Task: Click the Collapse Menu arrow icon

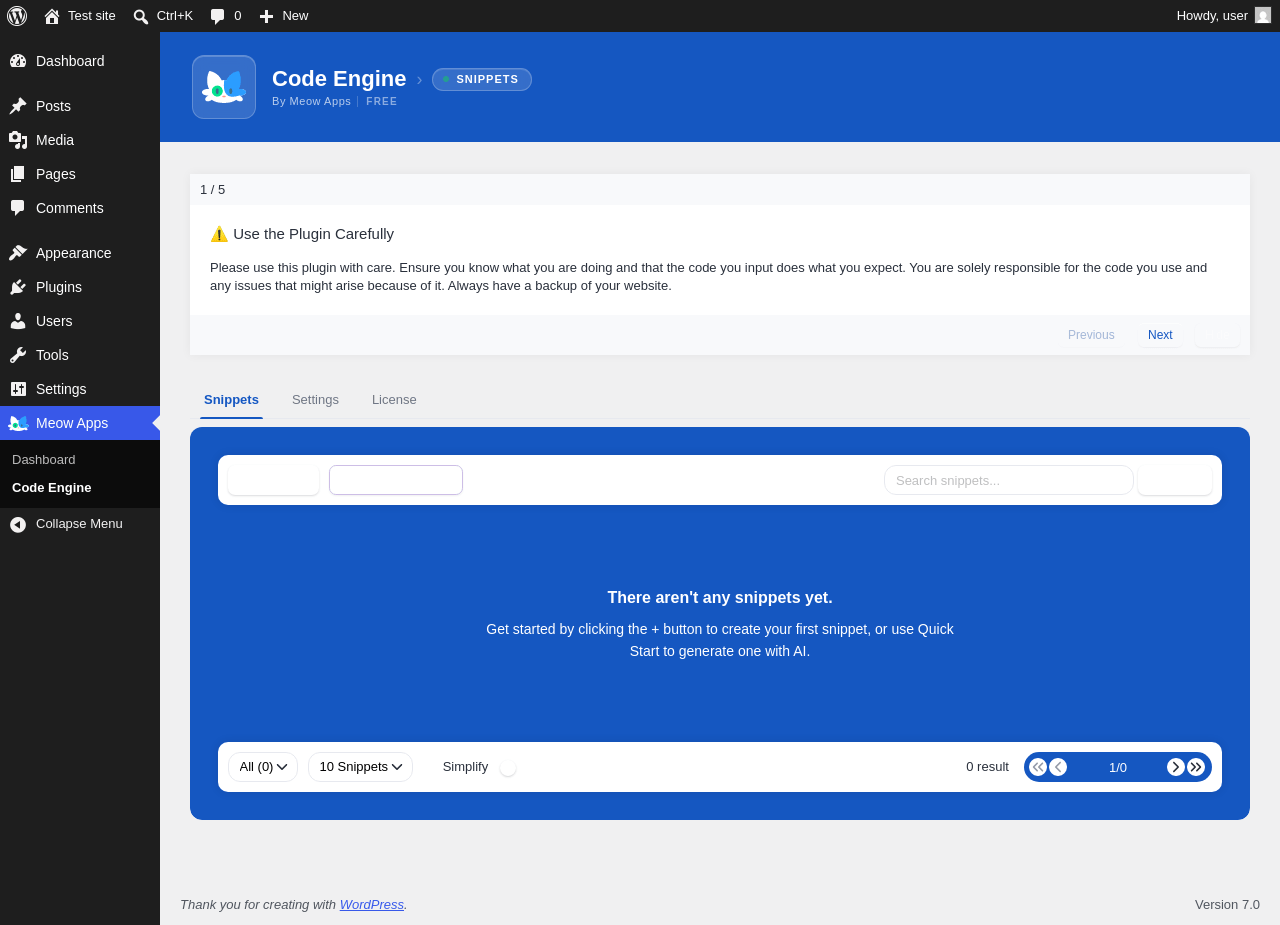Action: point(18,524)
